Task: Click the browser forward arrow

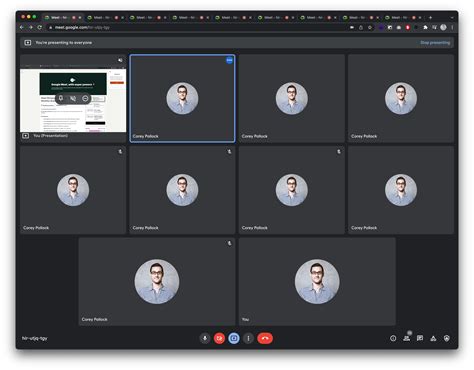Action: pyautogui.click(x=31, y=27)
